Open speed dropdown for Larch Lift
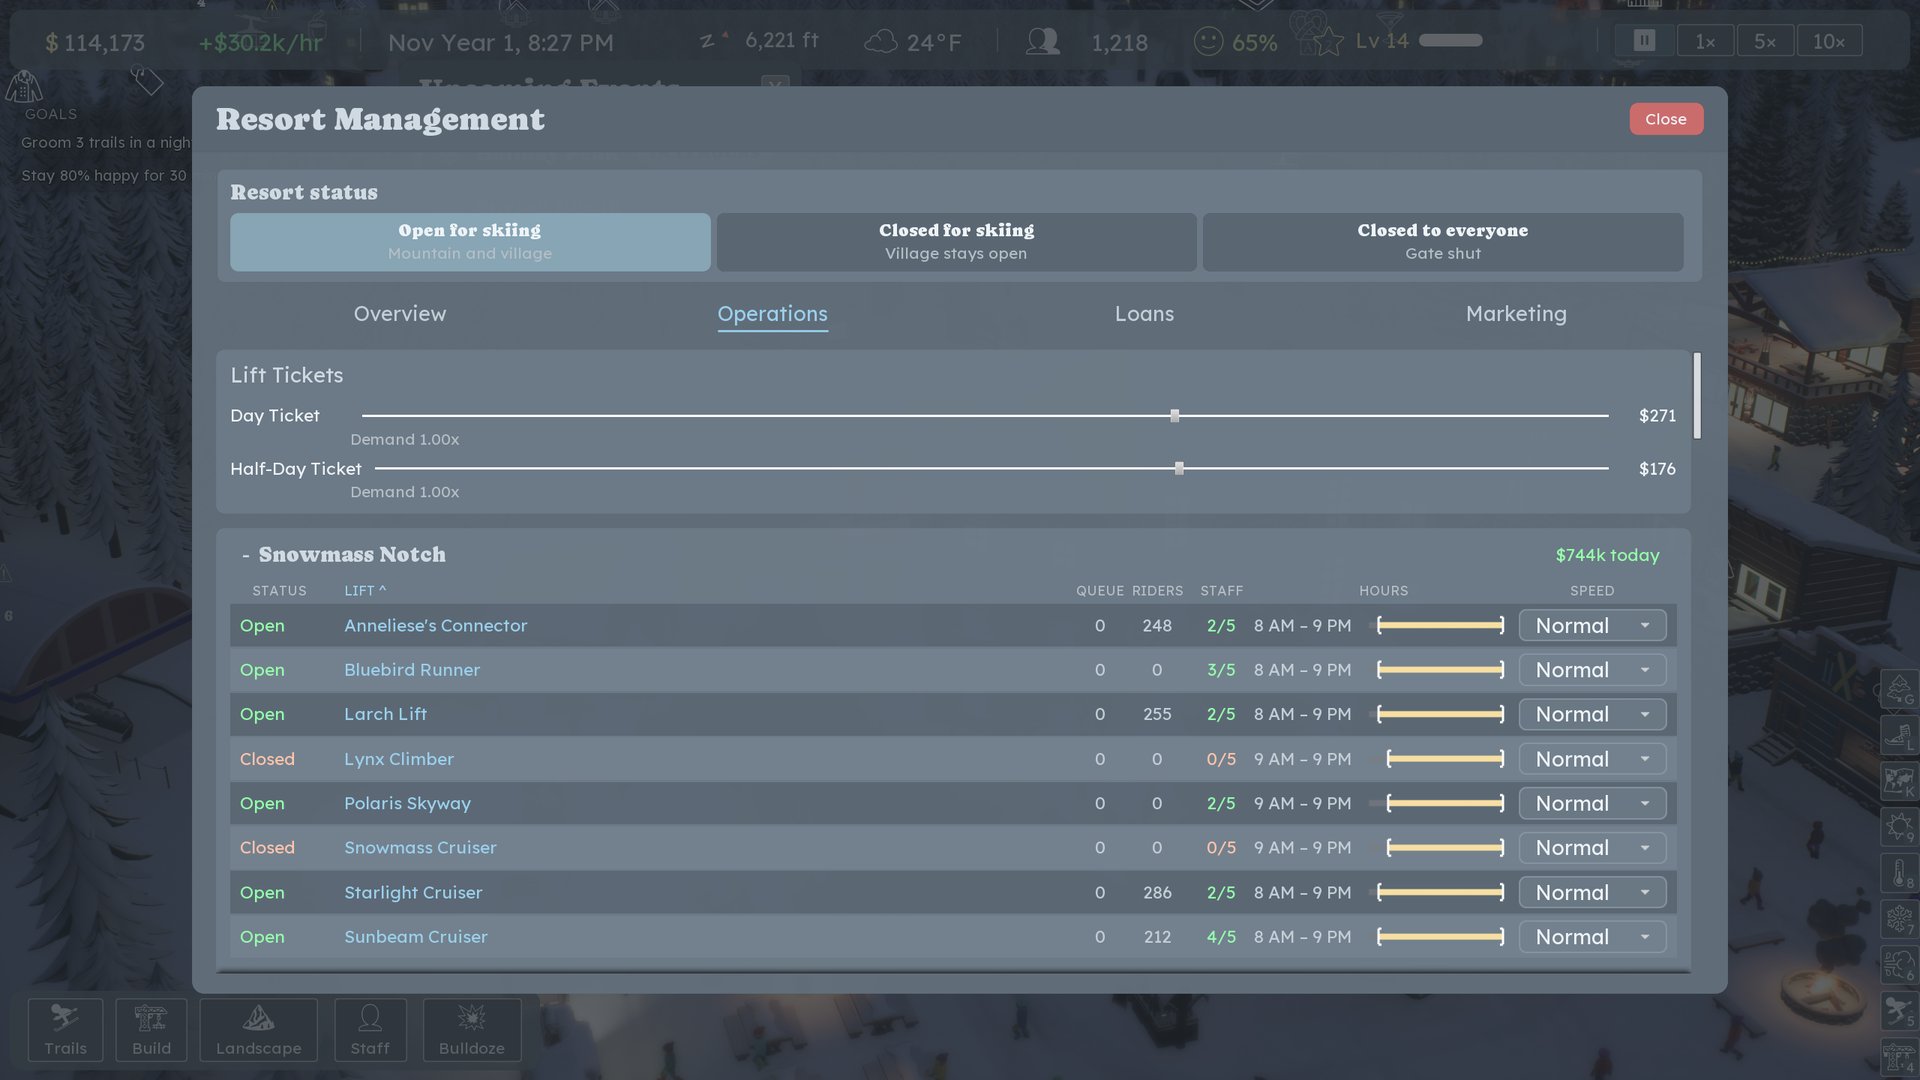This screenshot has height=1080, width=1920. tap(1592, 714)
